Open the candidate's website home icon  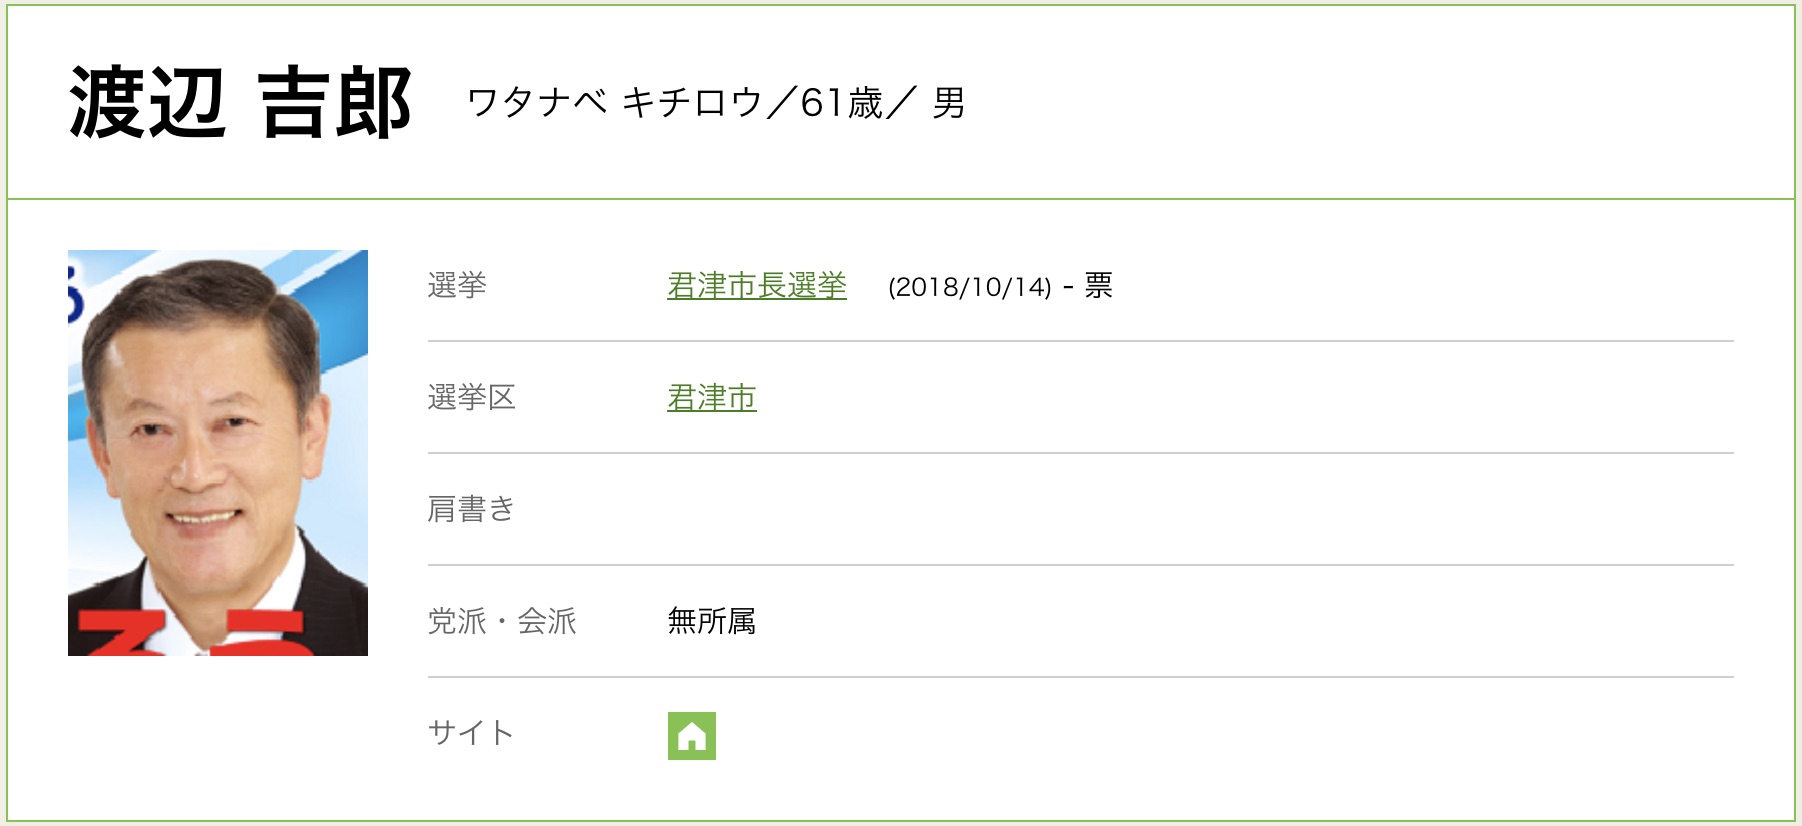pyautogui.click(x=691, y=736)
